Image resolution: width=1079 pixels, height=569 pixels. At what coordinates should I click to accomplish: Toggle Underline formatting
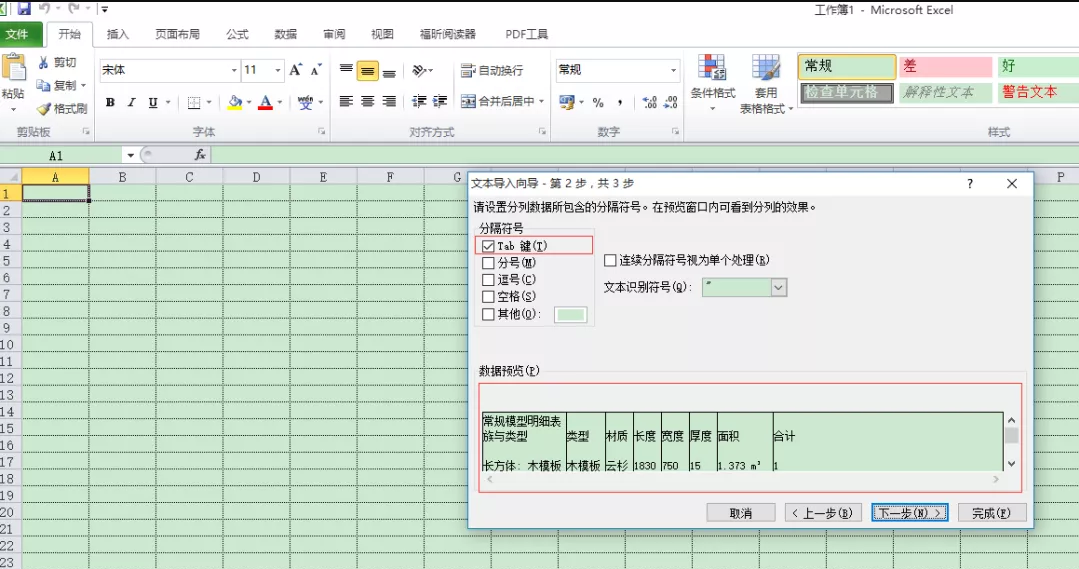pos(153,103)
